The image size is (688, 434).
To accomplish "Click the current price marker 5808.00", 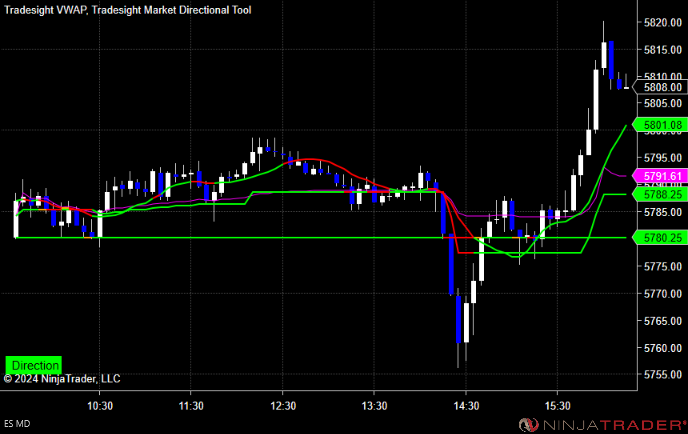I will pyautogui.click(x=660, y=87).
